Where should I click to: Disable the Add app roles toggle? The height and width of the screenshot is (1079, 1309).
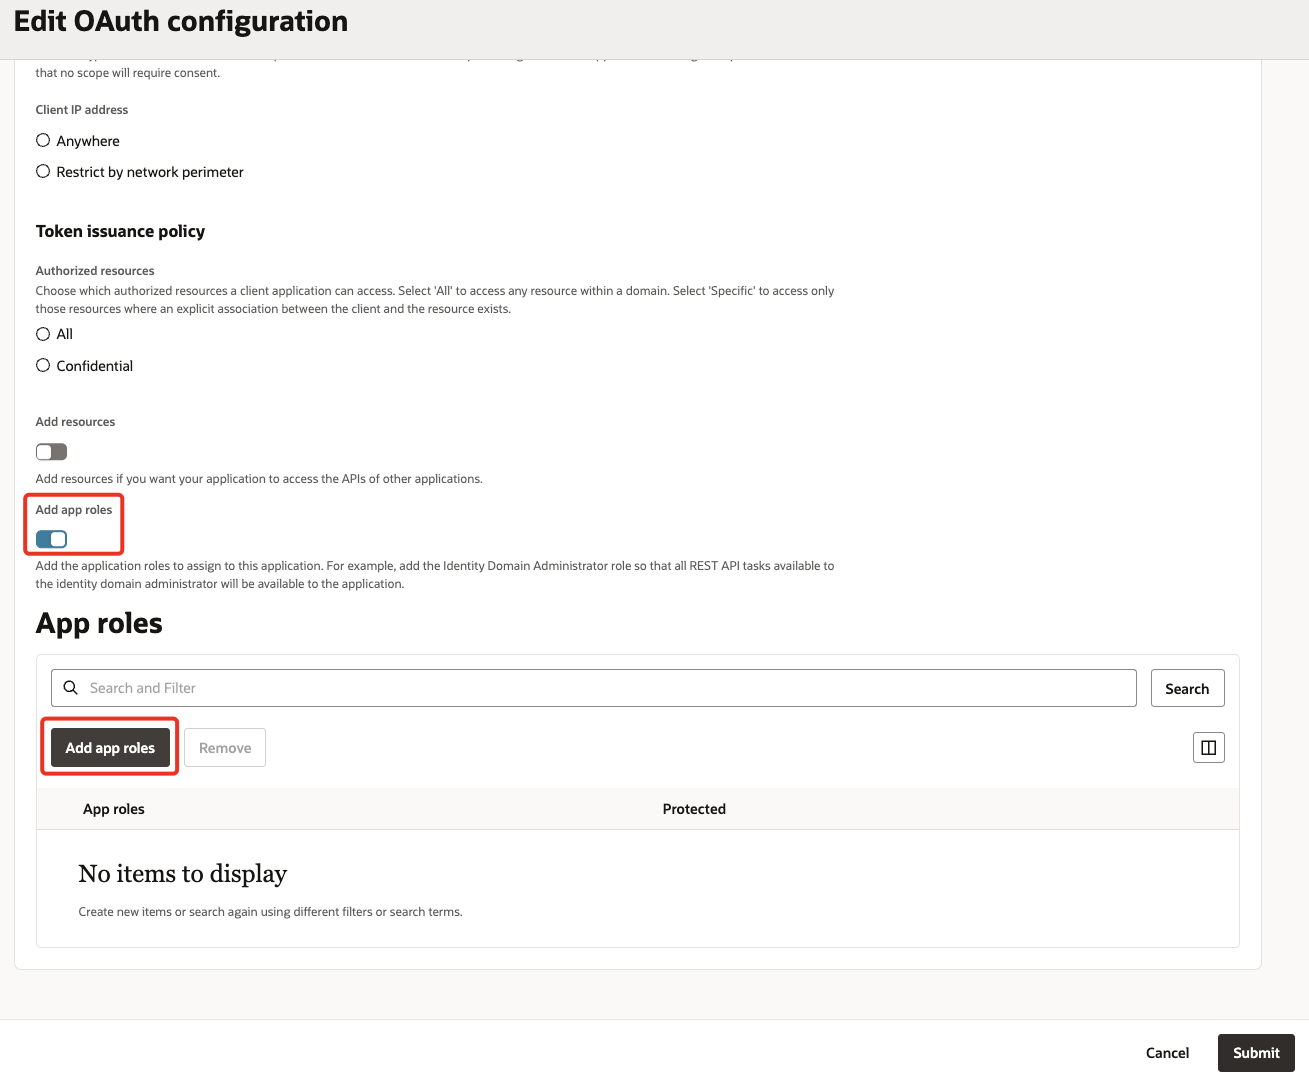pyautogui.click(x=49, y=539)
